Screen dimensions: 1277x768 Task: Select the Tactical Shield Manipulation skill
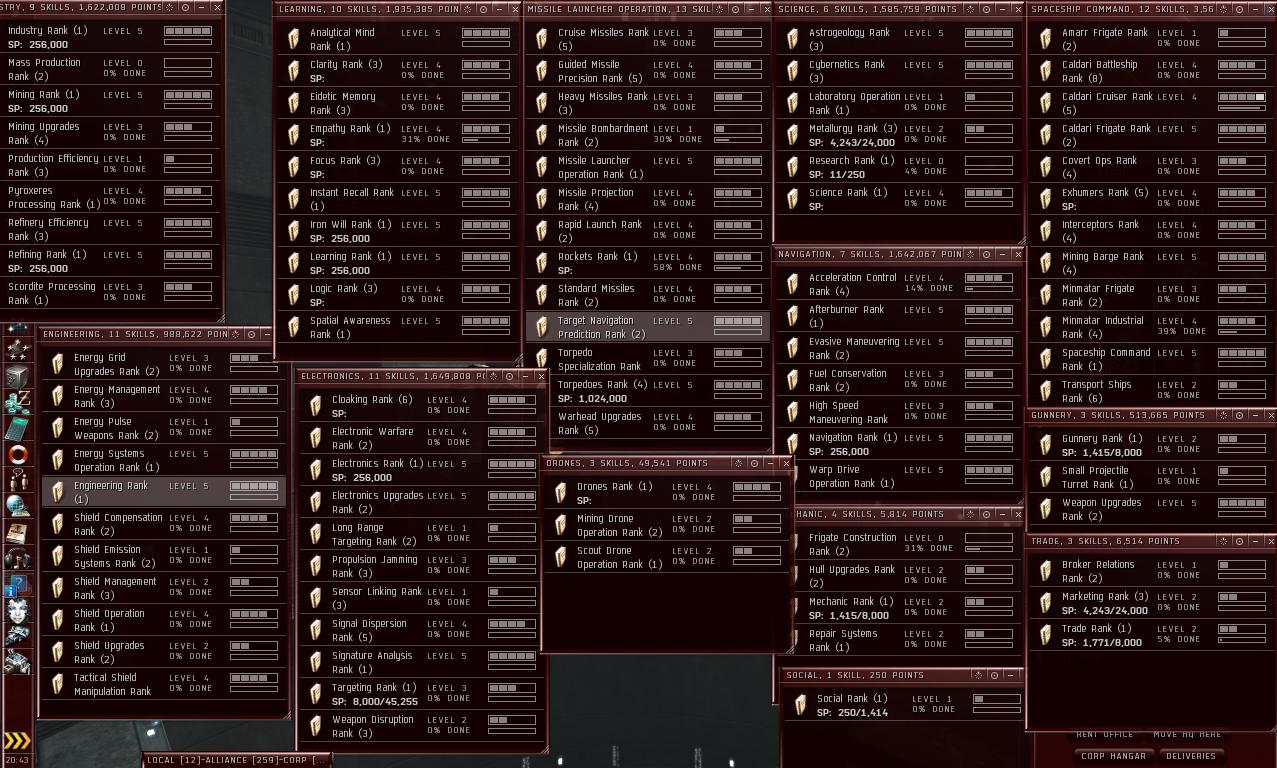[x=164, y=684]
